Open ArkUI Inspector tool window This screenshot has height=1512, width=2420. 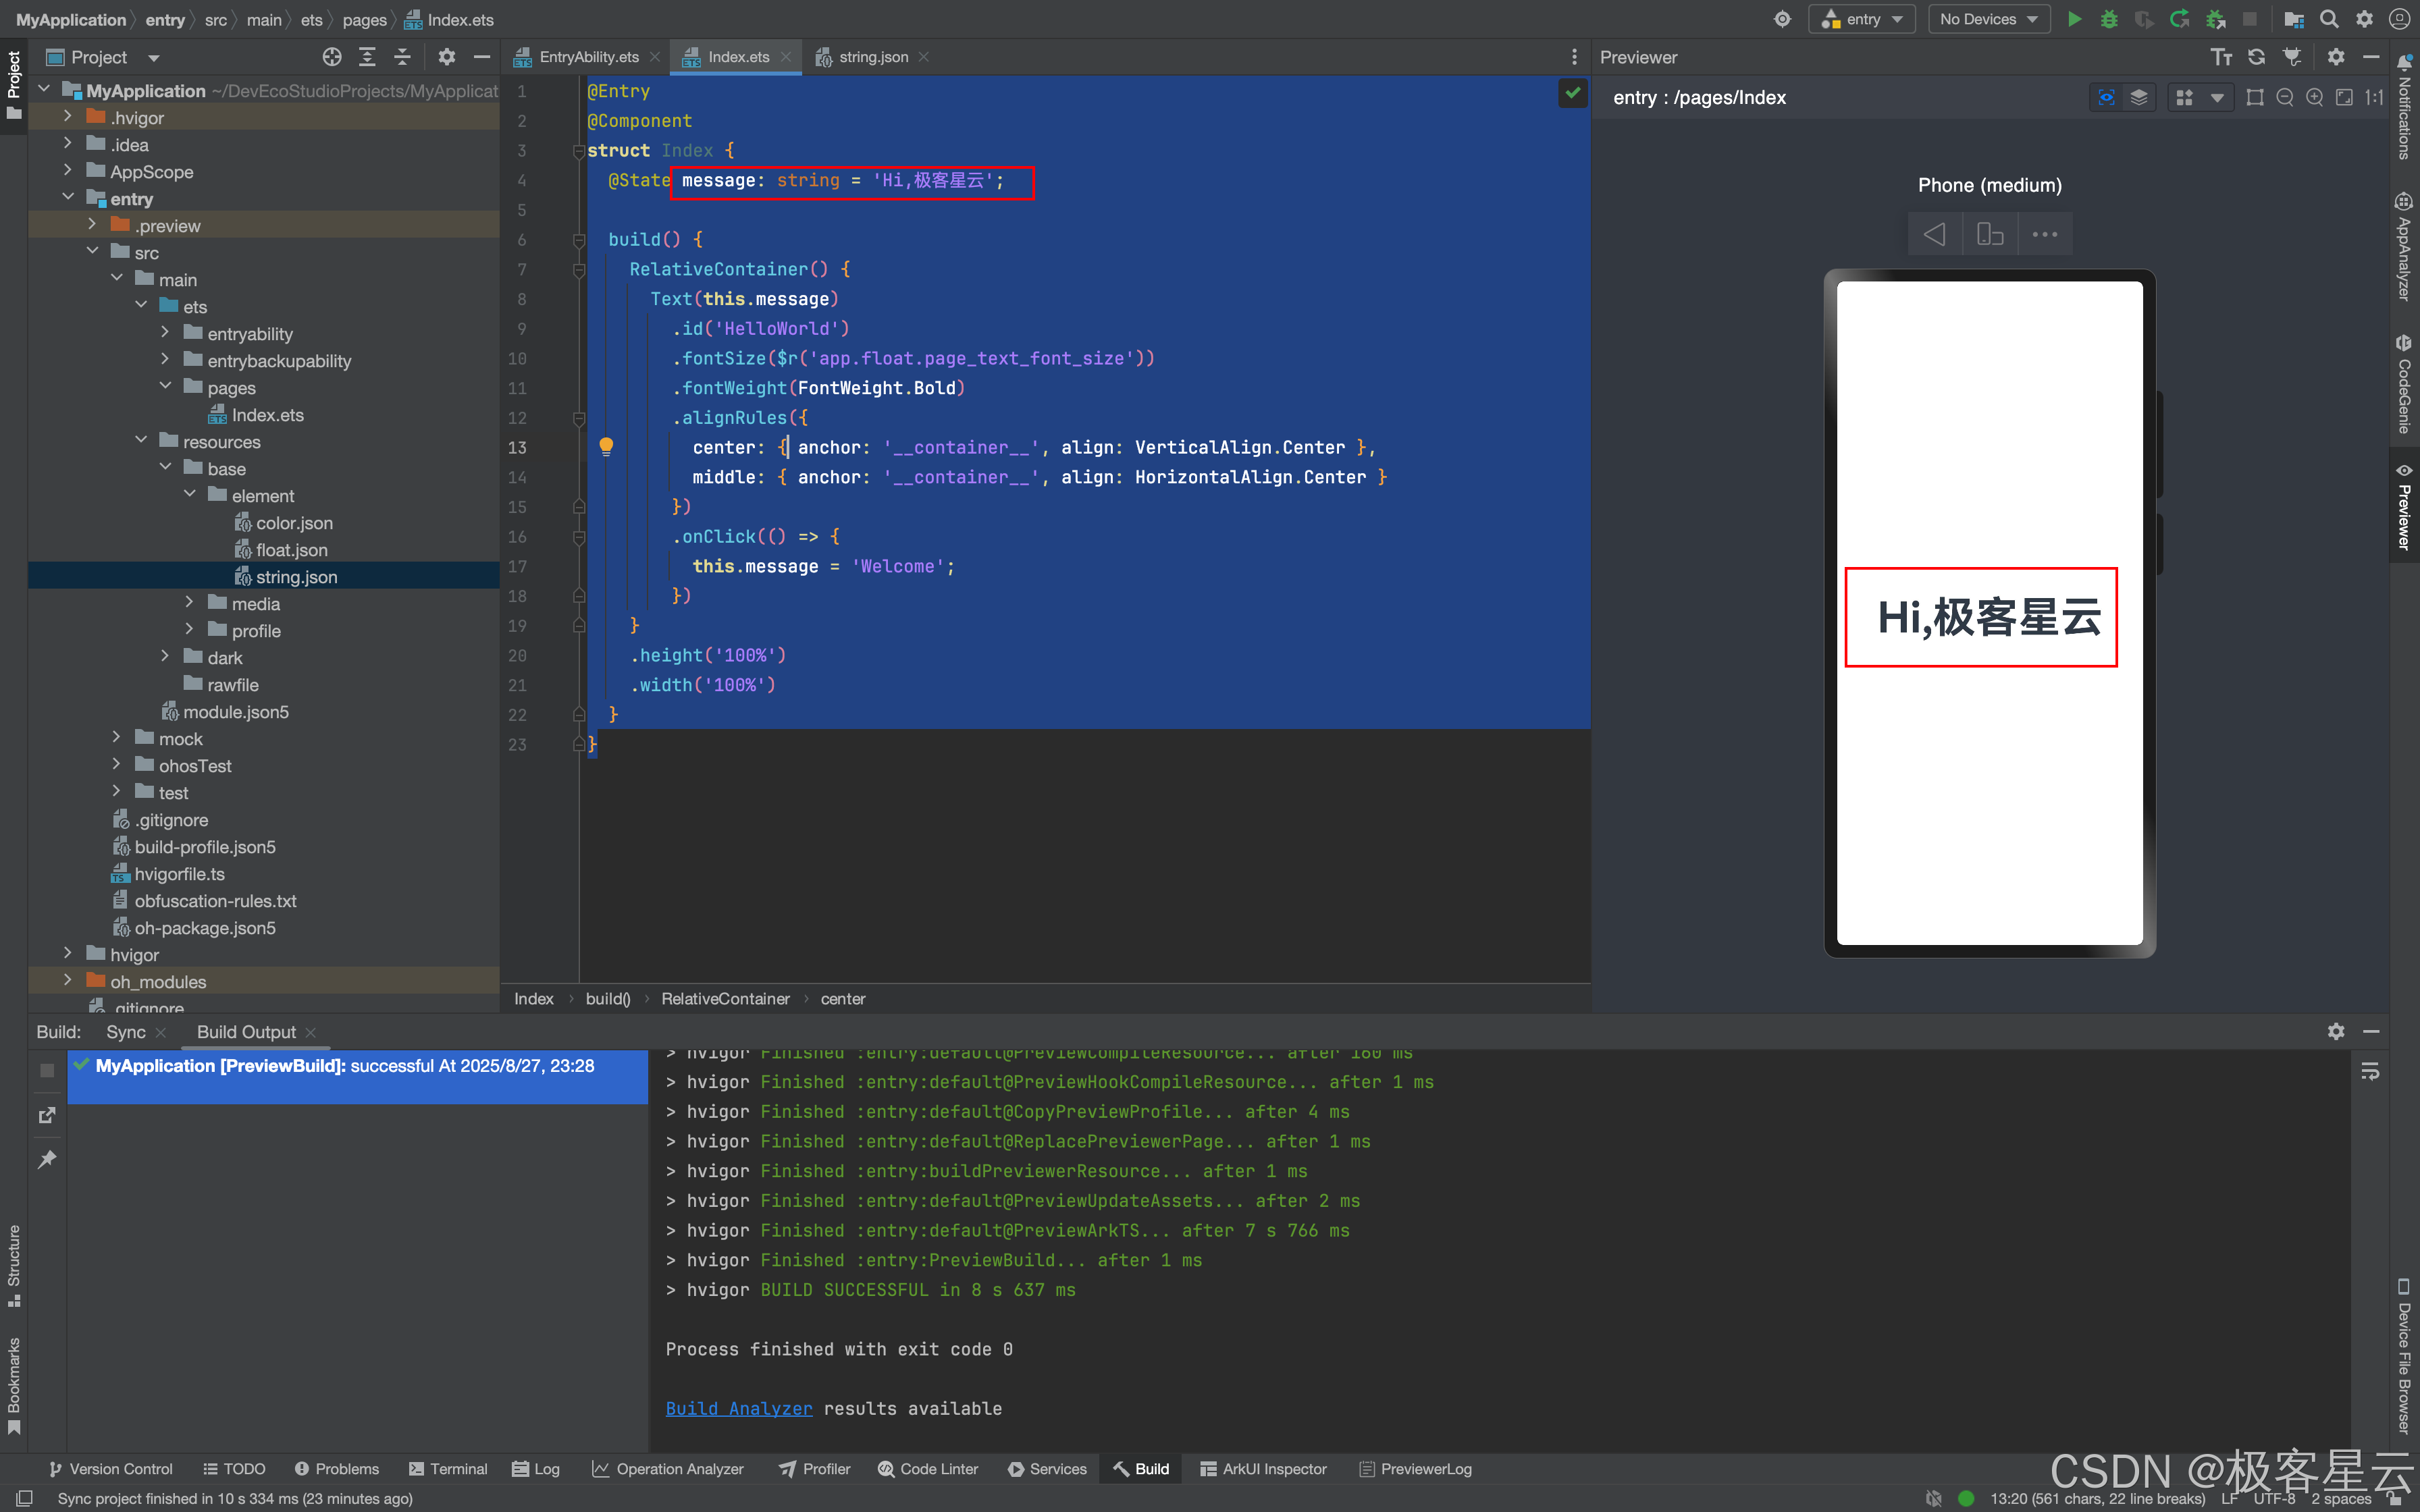coord(1263,1469)
